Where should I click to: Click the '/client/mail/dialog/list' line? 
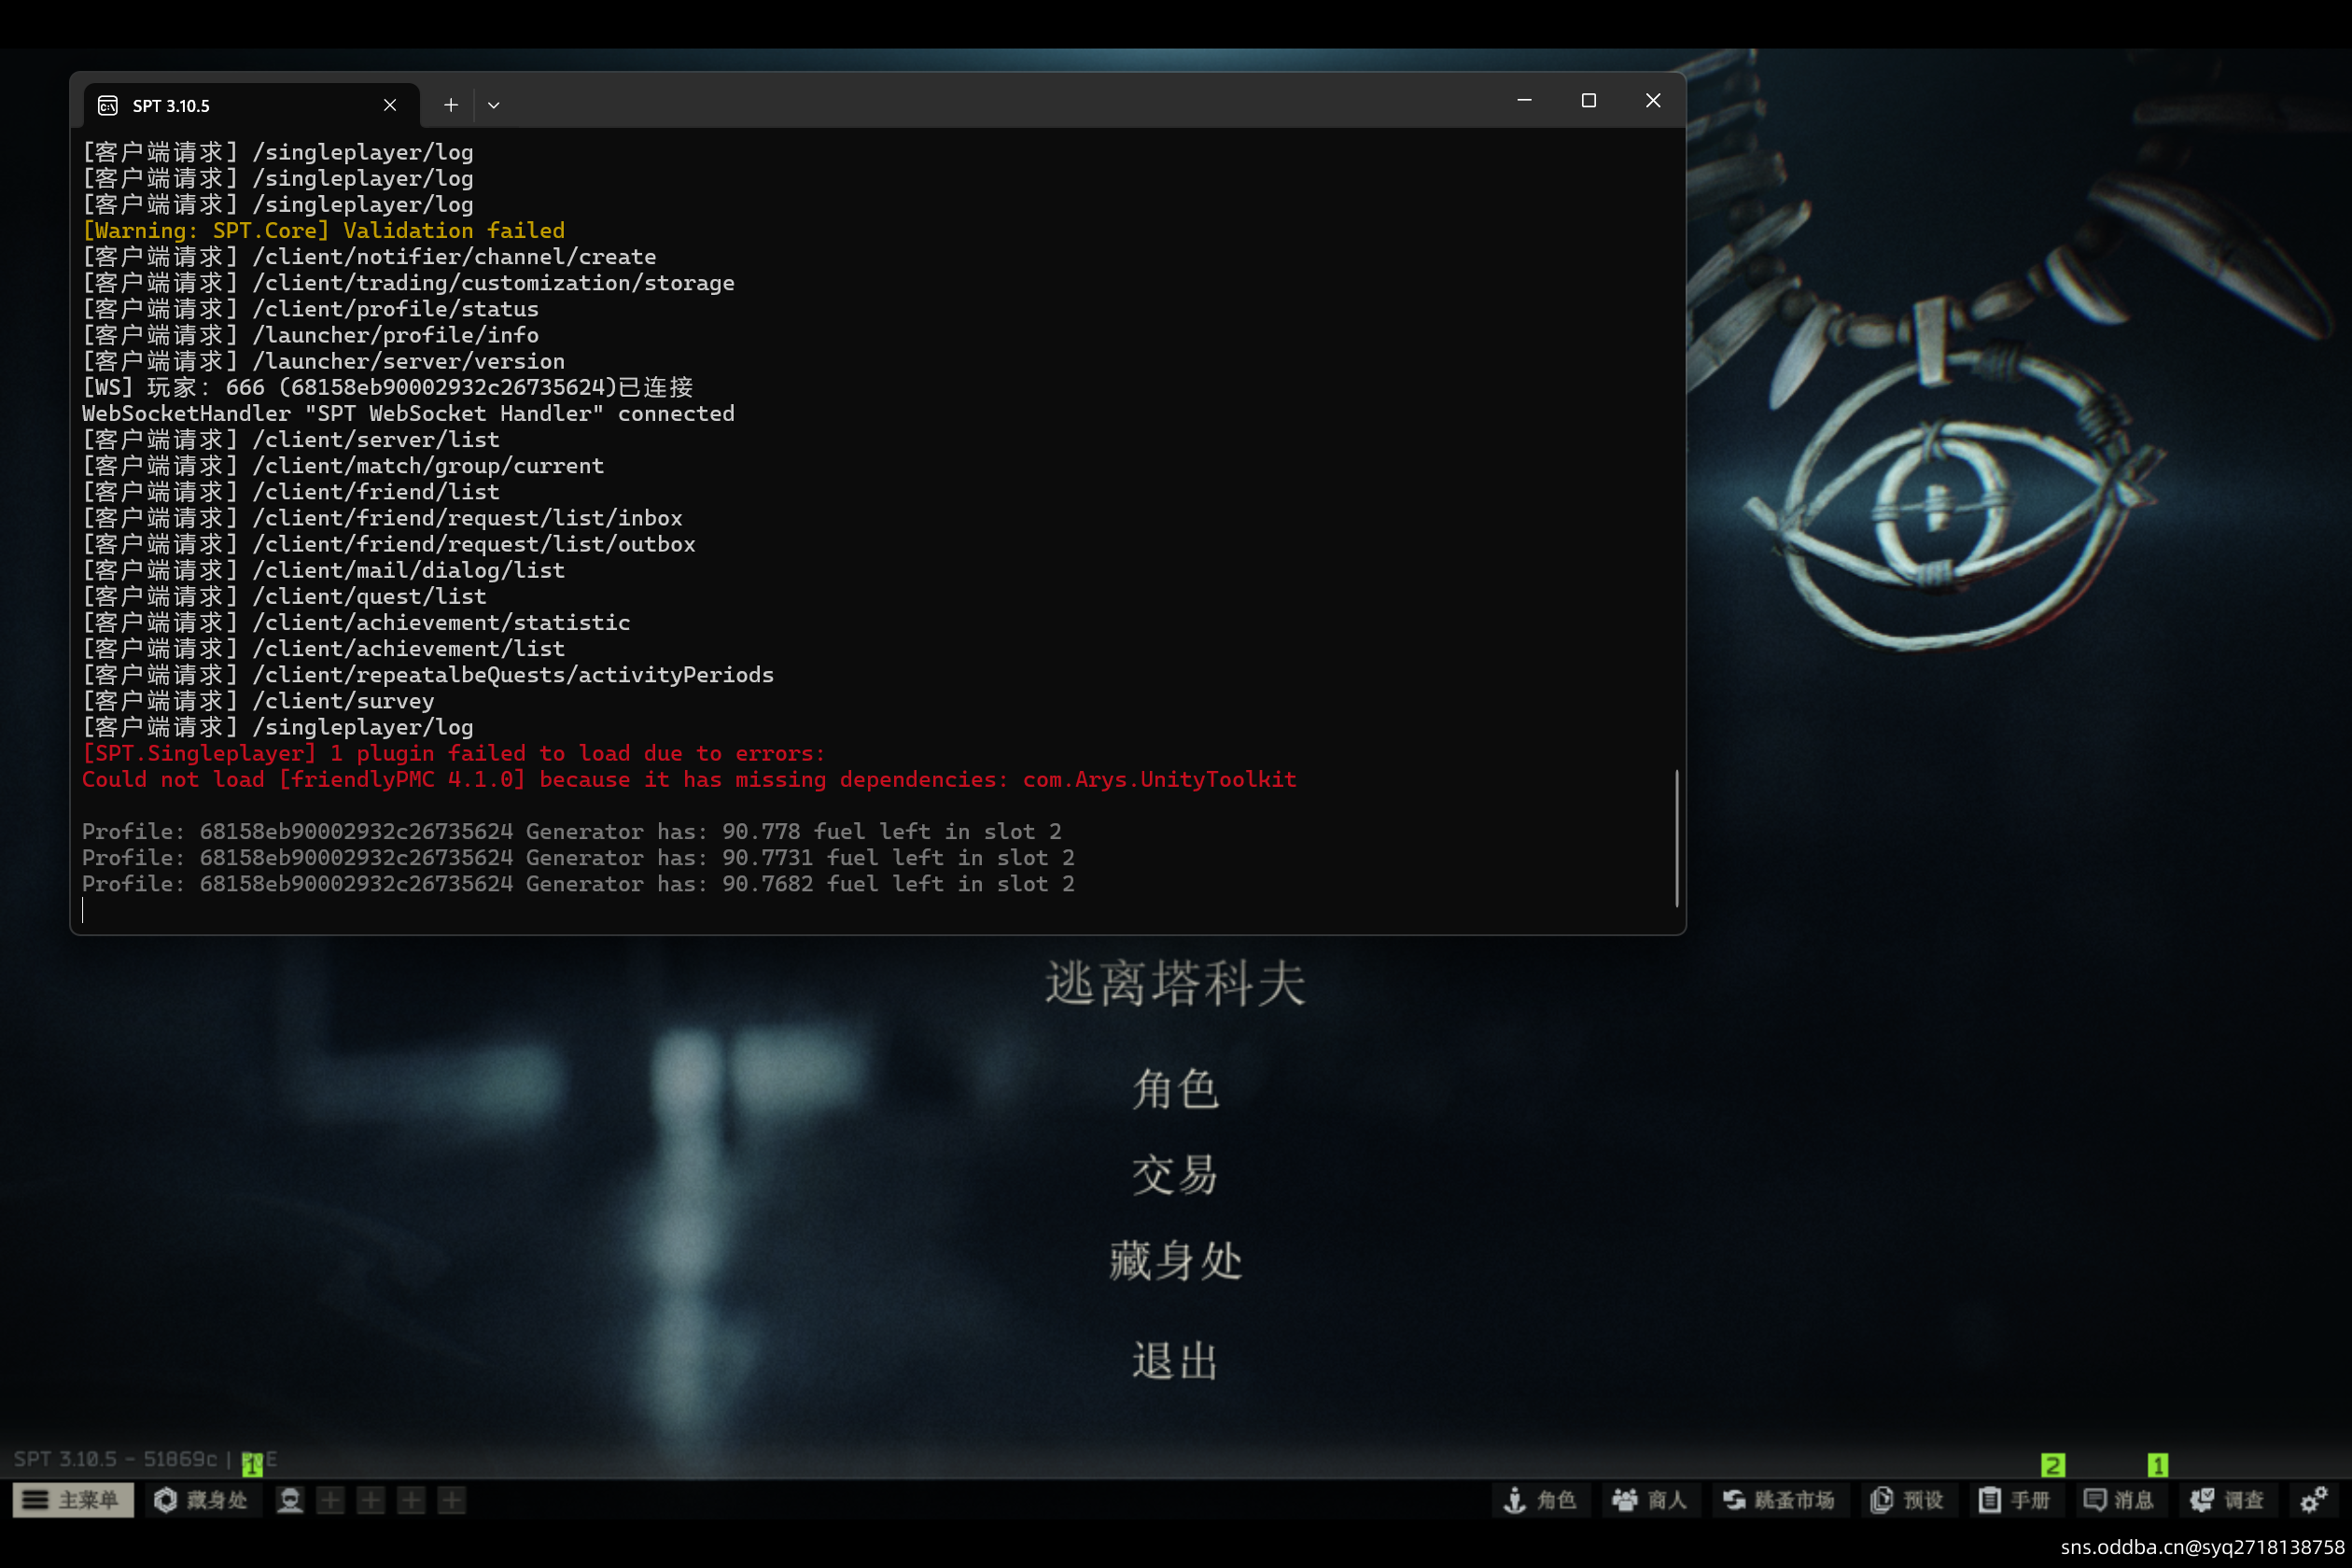tap(323, 570)
